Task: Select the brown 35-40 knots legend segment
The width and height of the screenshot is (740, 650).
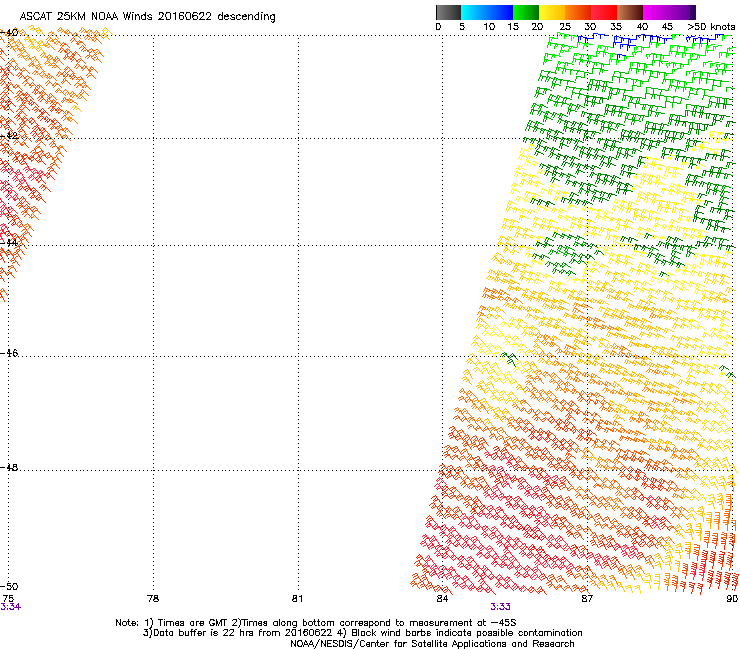Action: 630,12
